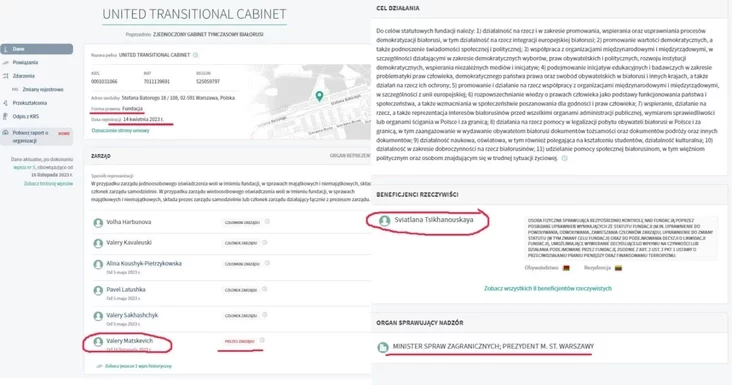Click the Obywatelstwo flag icon
Viewport: 732px width, 385px height.
[566, 268]
